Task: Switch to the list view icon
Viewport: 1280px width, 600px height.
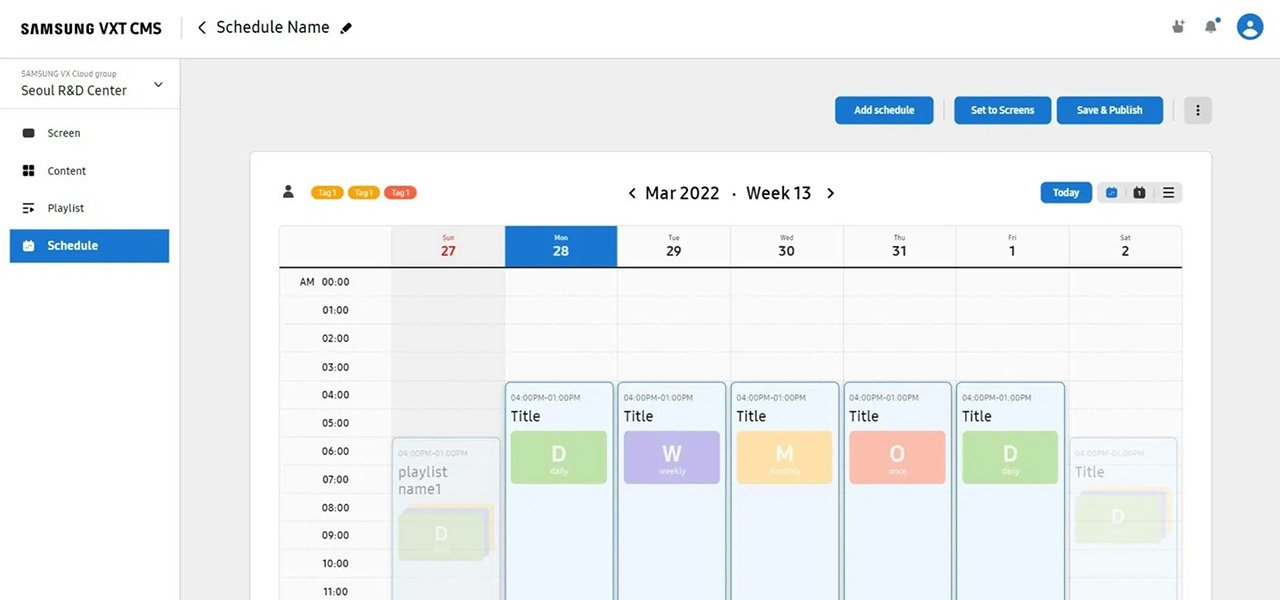Action: click(x=1168, y=193)
